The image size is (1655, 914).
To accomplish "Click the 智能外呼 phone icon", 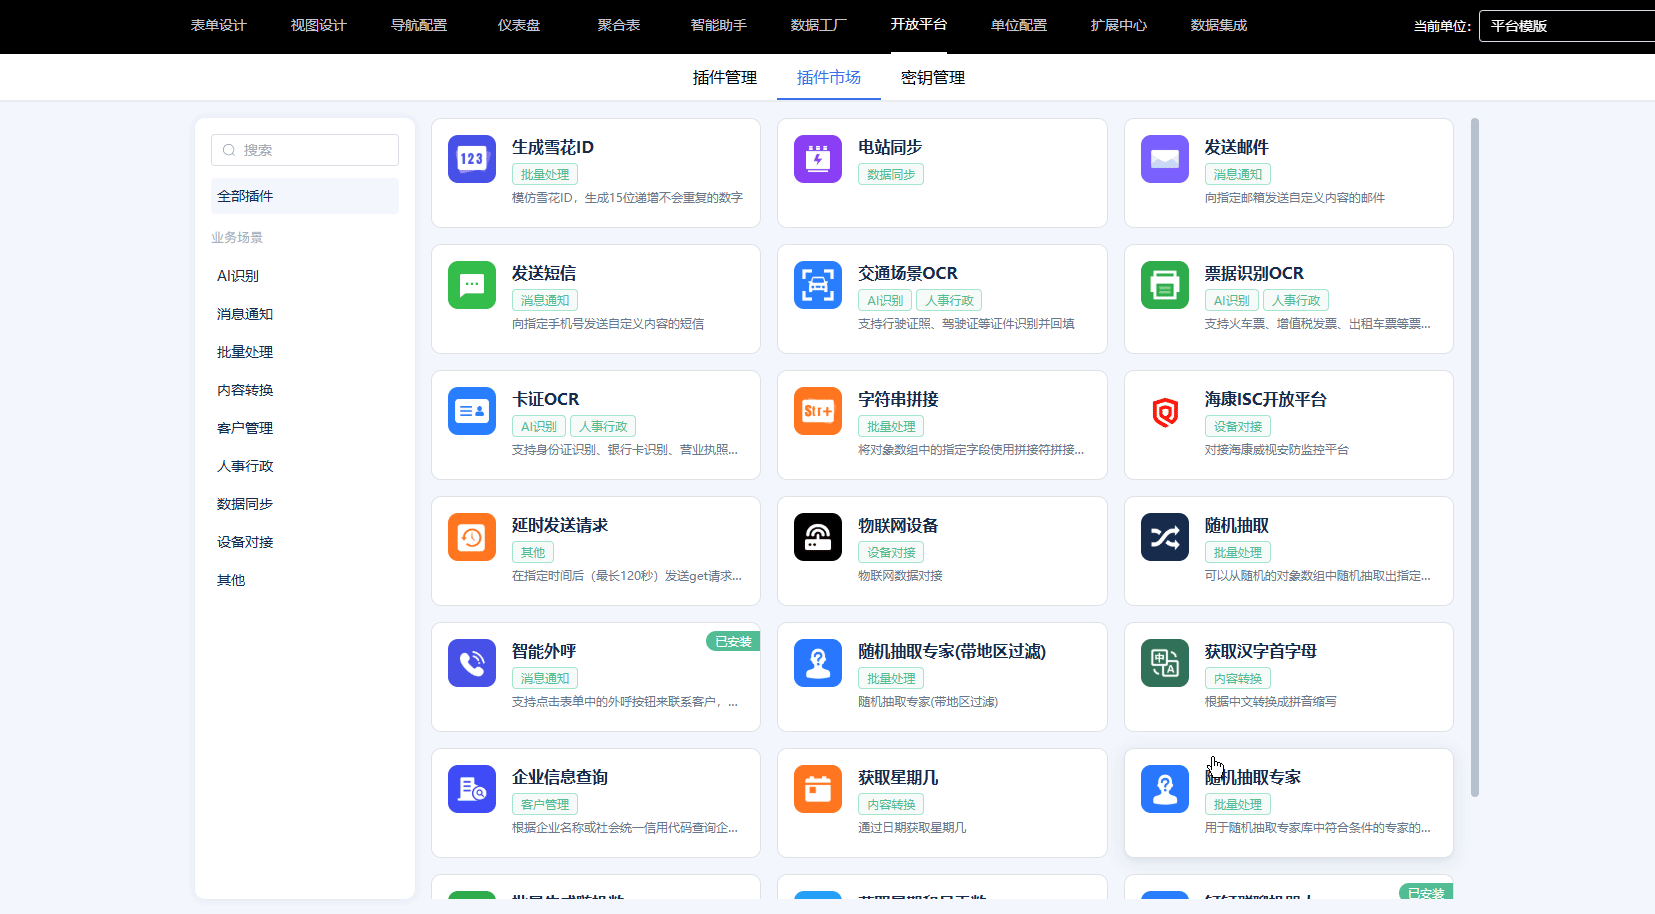I will coord(471,663).
